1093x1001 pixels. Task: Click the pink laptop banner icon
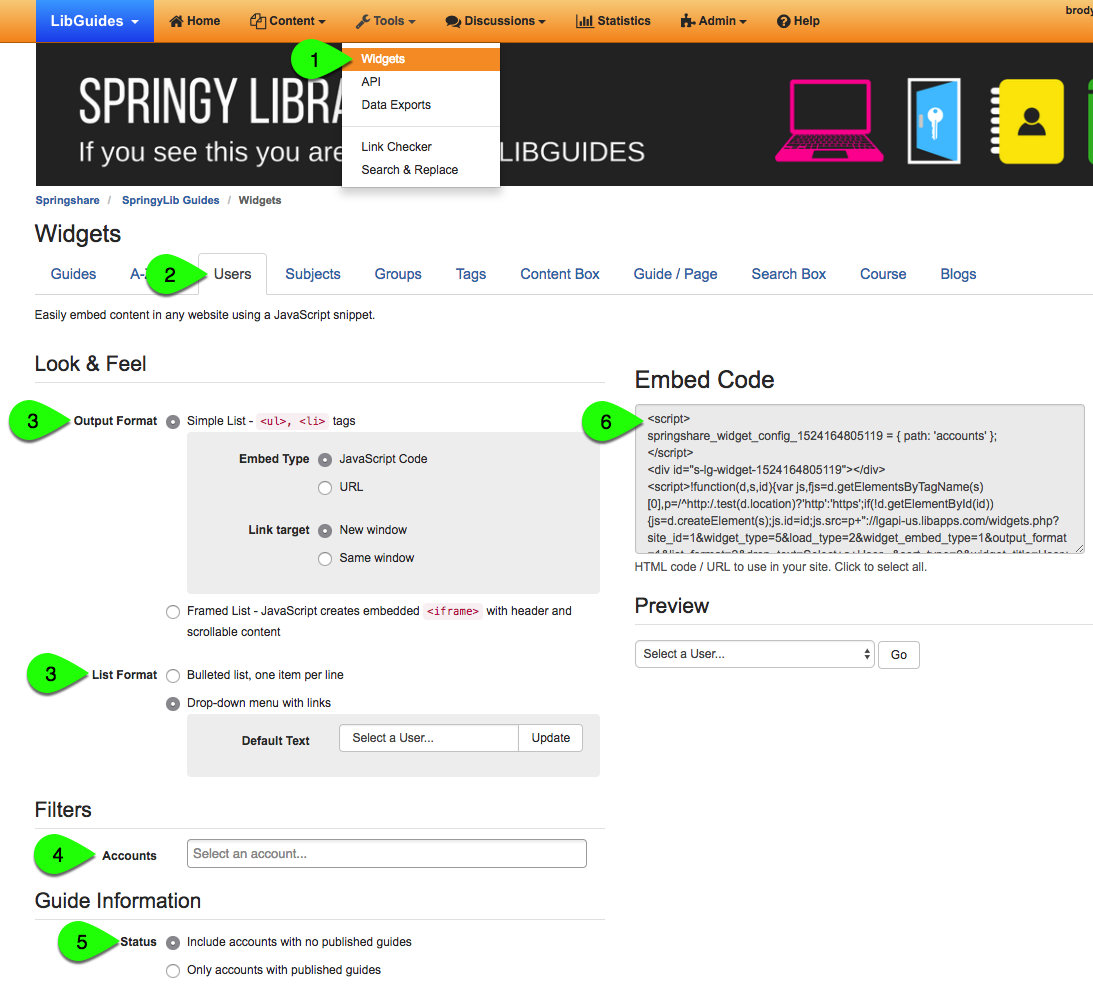pos(830,121)
